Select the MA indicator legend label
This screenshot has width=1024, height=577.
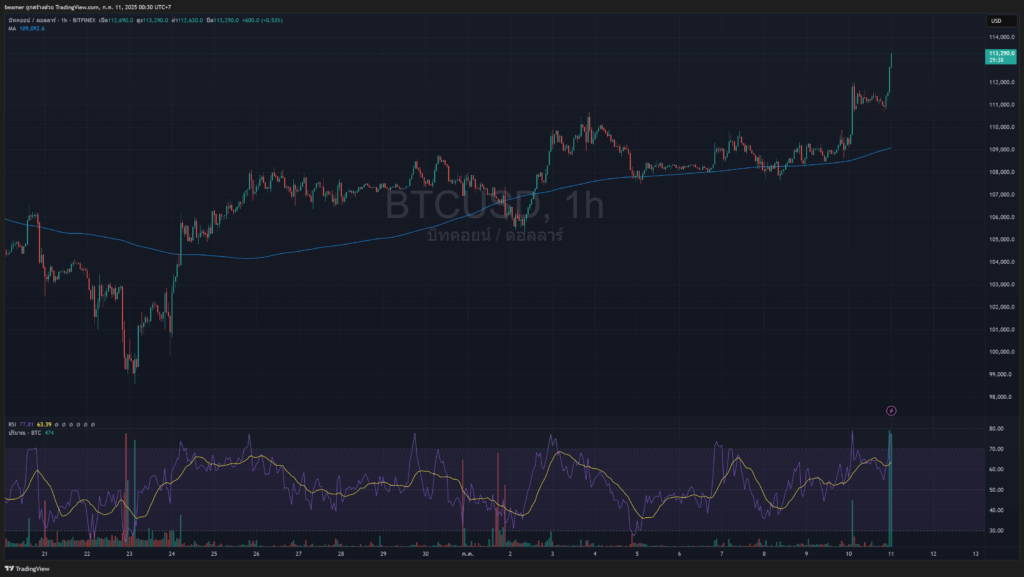click(x=12, y=28)
